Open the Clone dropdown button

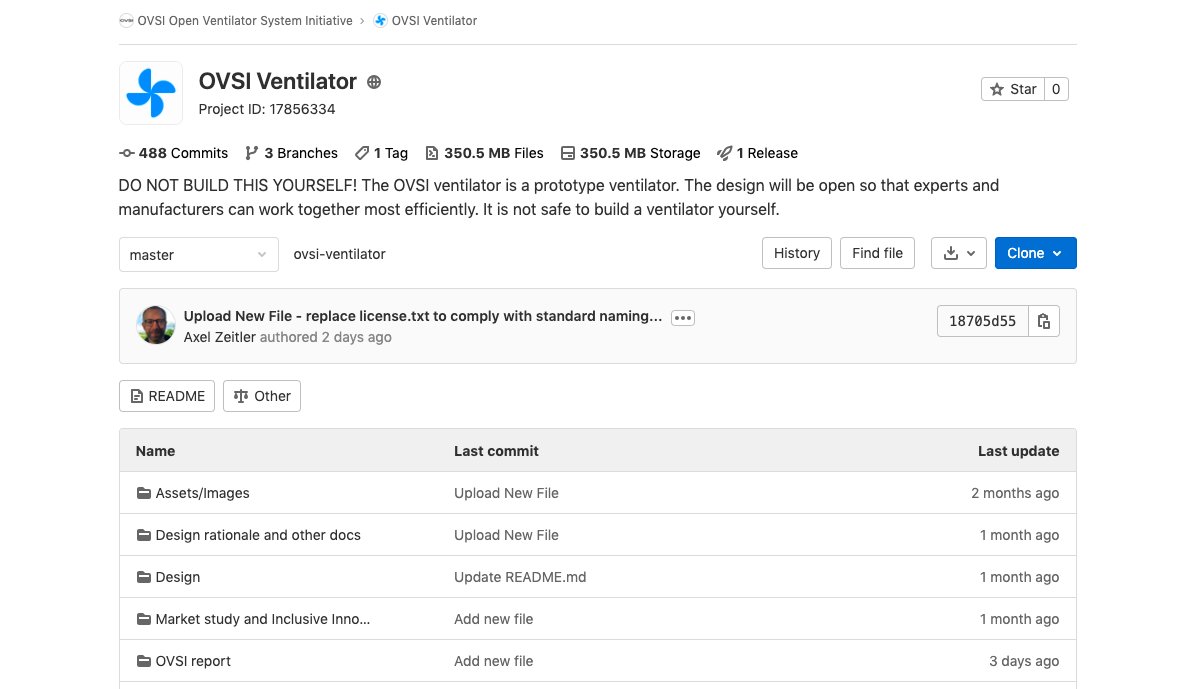pyautogui.click(x=1035, y=253)
